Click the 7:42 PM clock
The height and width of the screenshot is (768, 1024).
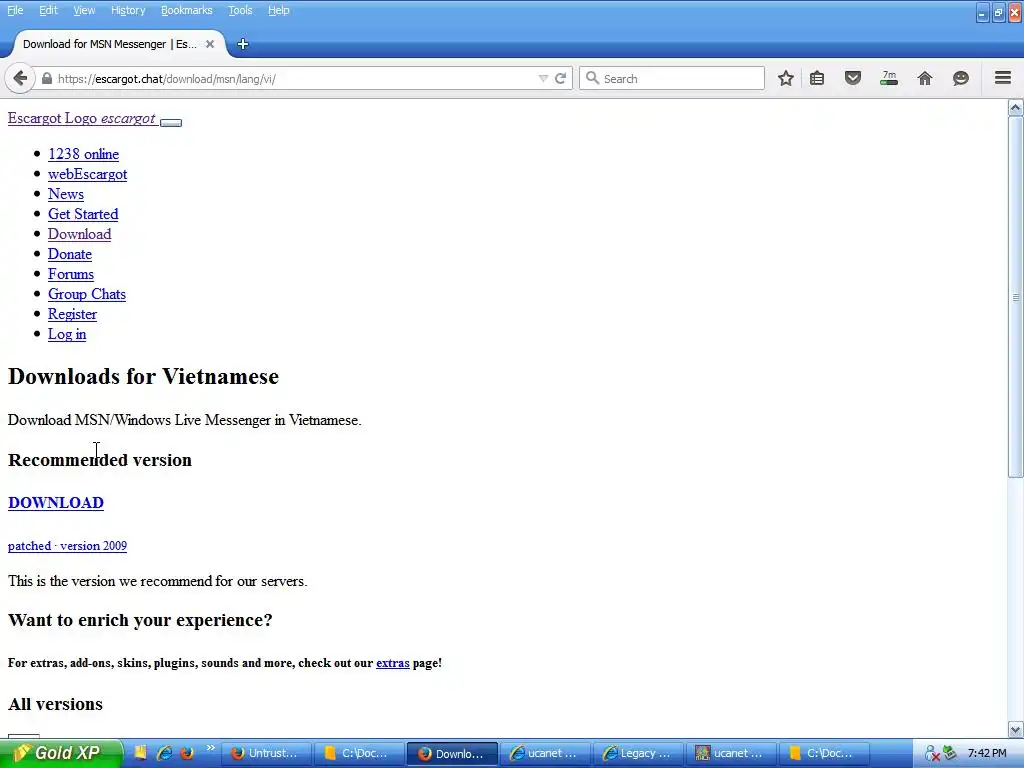[987, 753]
